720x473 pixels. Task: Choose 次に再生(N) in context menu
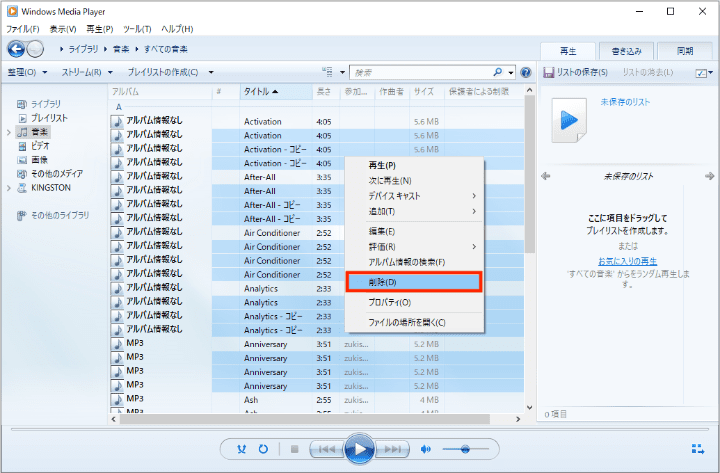click(414, 180)
